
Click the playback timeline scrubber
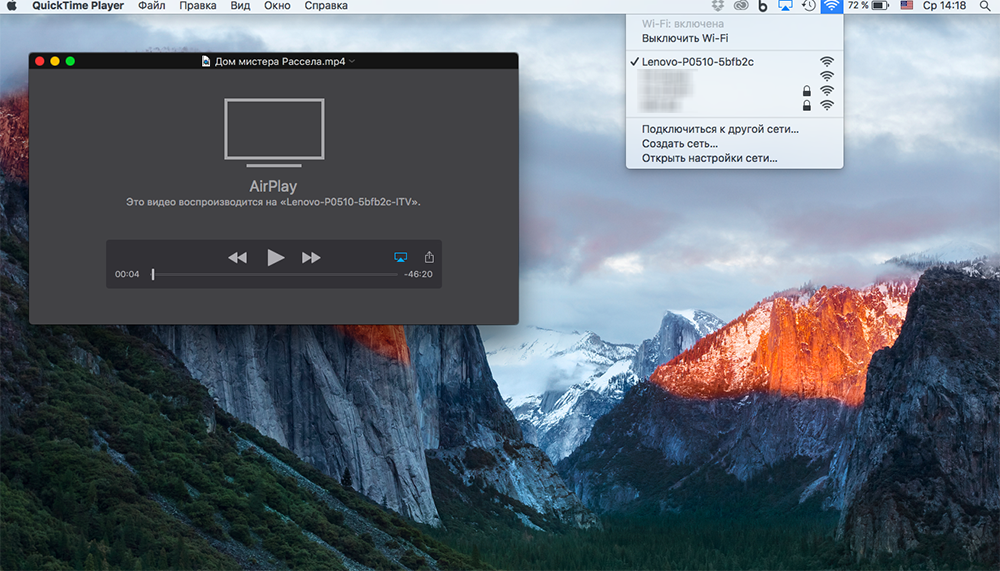click(153, 274)
